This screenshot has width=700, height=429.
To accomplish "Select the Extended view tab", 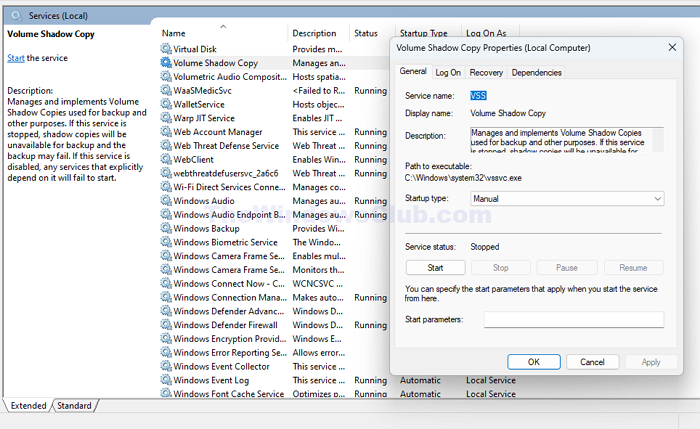I will click(x=29, y=405).
